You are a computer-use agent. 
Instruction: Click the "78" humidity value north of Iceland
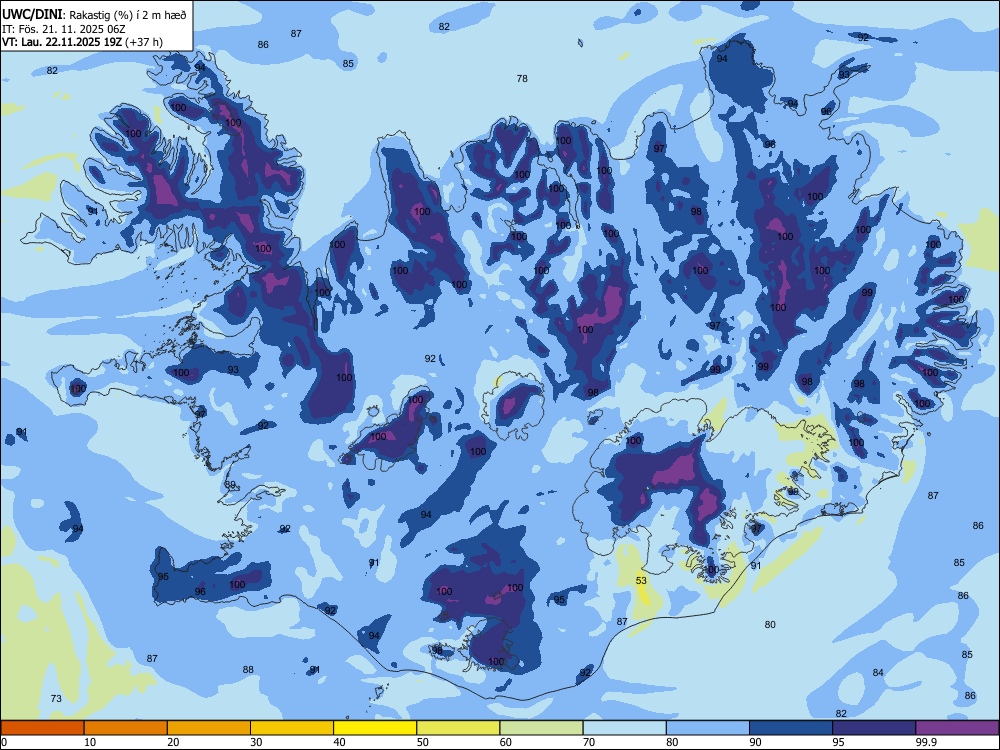(522, 78)
